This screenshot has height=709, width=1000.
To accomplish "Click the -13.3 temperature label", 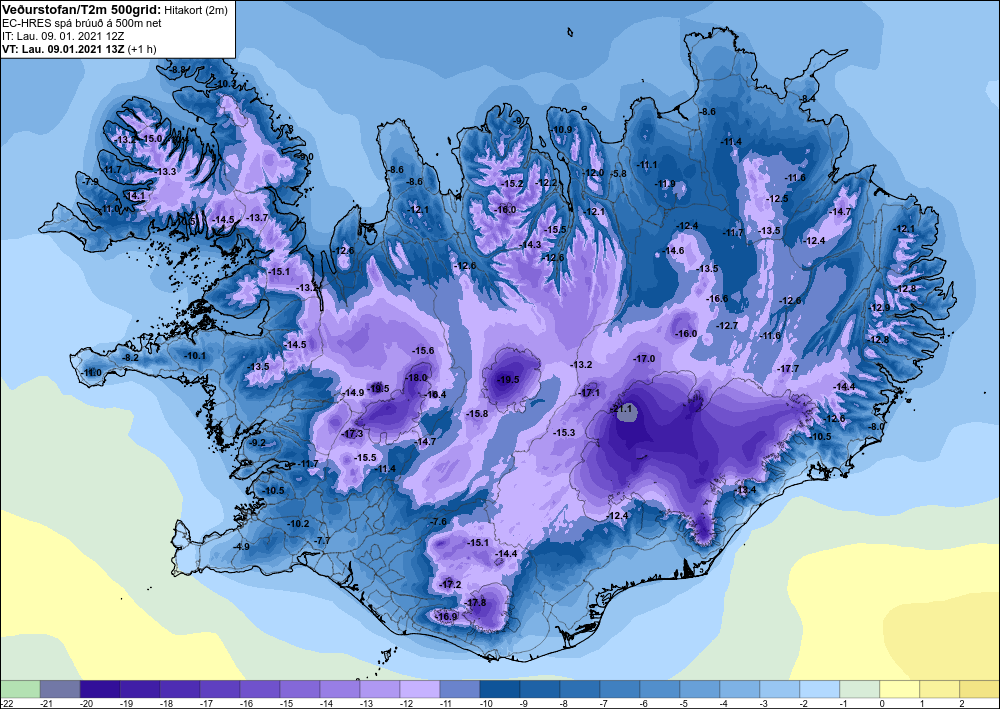I will [x=166, y=172].
